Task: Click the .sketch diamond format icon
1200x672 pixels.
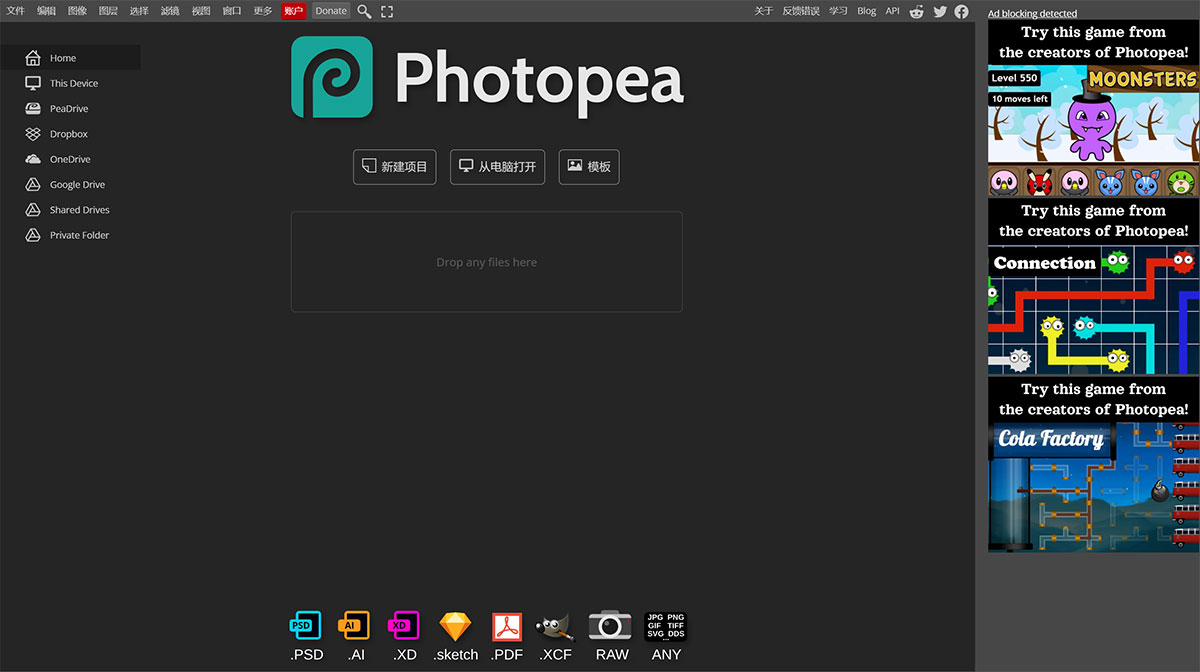Action: pyautogui.click(x=456, y=625)
